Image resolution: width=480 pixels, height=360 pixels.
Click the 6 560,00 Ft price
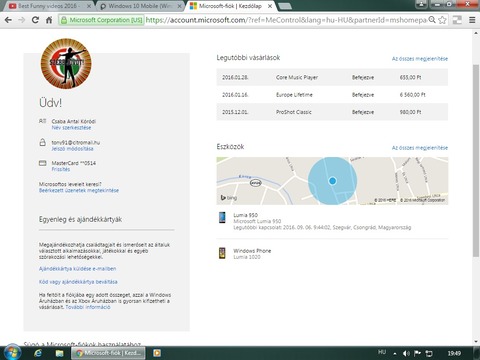pyautogui.click(x=412, y=95)
